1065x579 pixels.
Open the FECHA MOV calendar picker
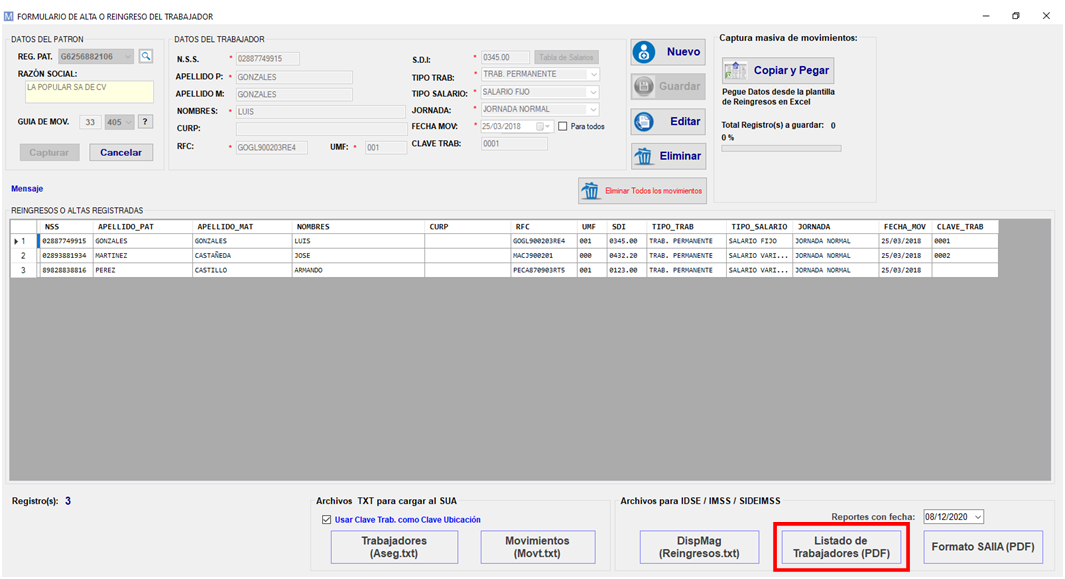tap(543, 126)
